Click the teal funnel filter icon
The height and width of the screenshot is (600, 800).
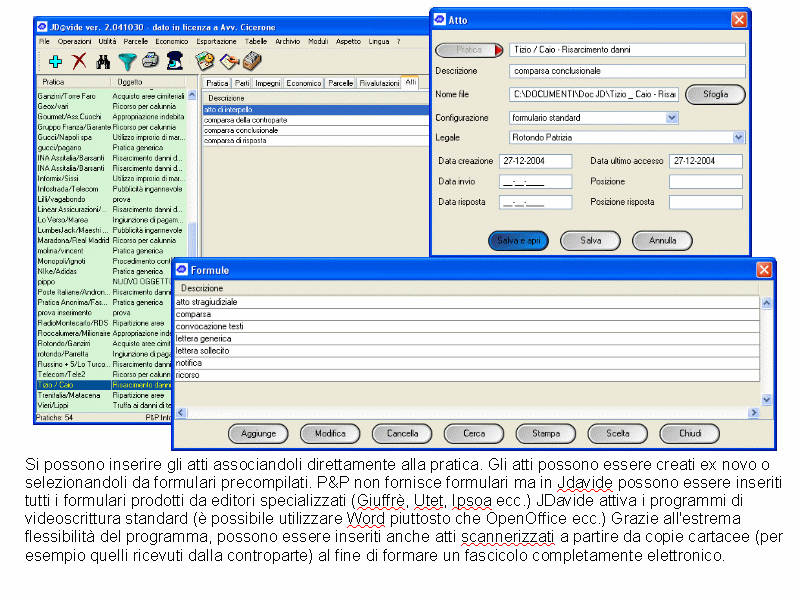[x=127, y=62]
